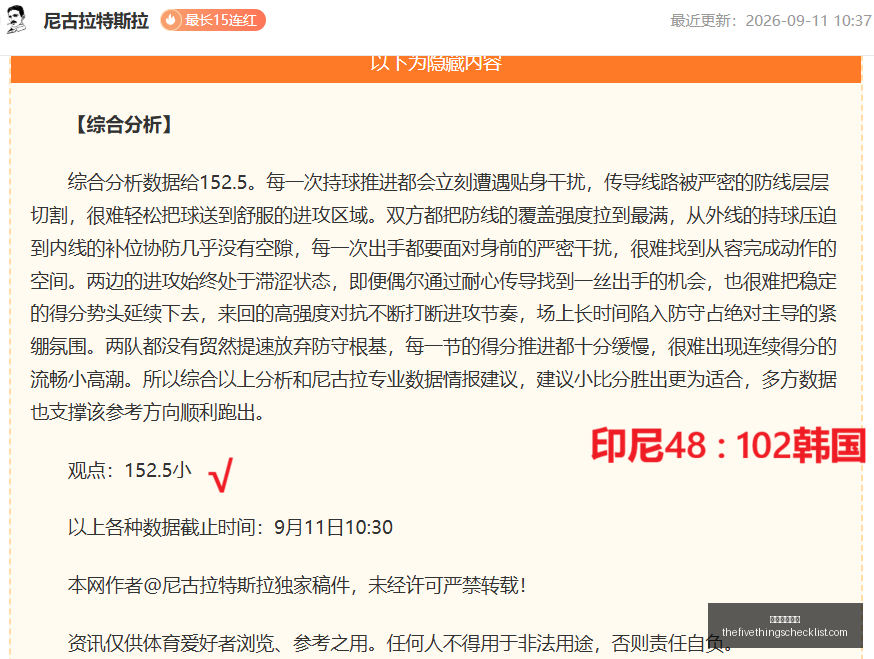Click the 【综合分析】 heading

124,124
